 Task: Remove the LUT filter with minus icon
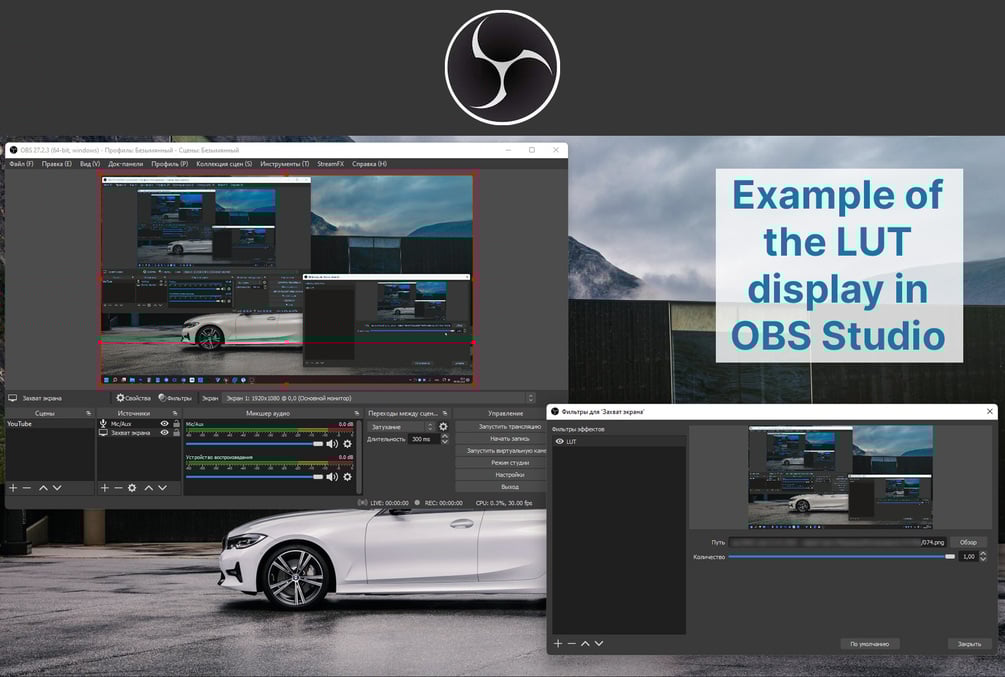pyautogui.click(x=572, y=643)
